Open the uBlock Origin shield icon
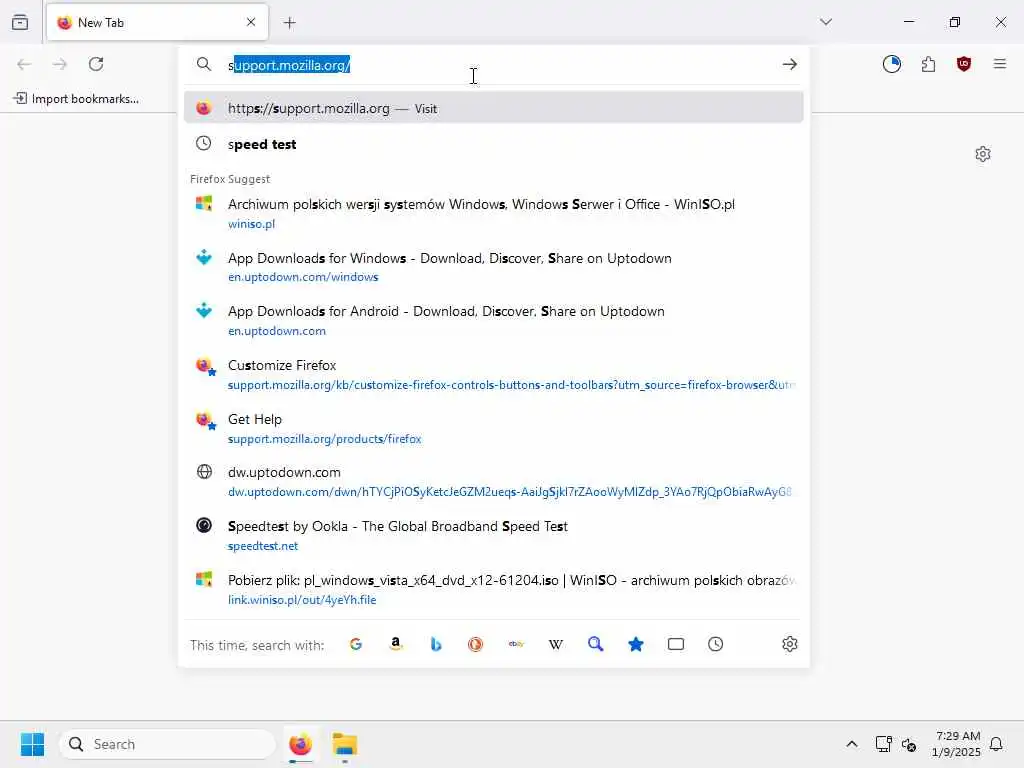This screenshot has height=768, width=1024. point(964,64)
